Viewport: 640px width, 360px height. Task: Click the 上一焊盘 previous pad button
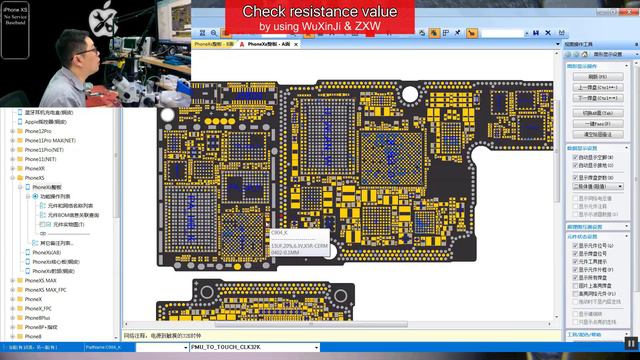[598, 87]
